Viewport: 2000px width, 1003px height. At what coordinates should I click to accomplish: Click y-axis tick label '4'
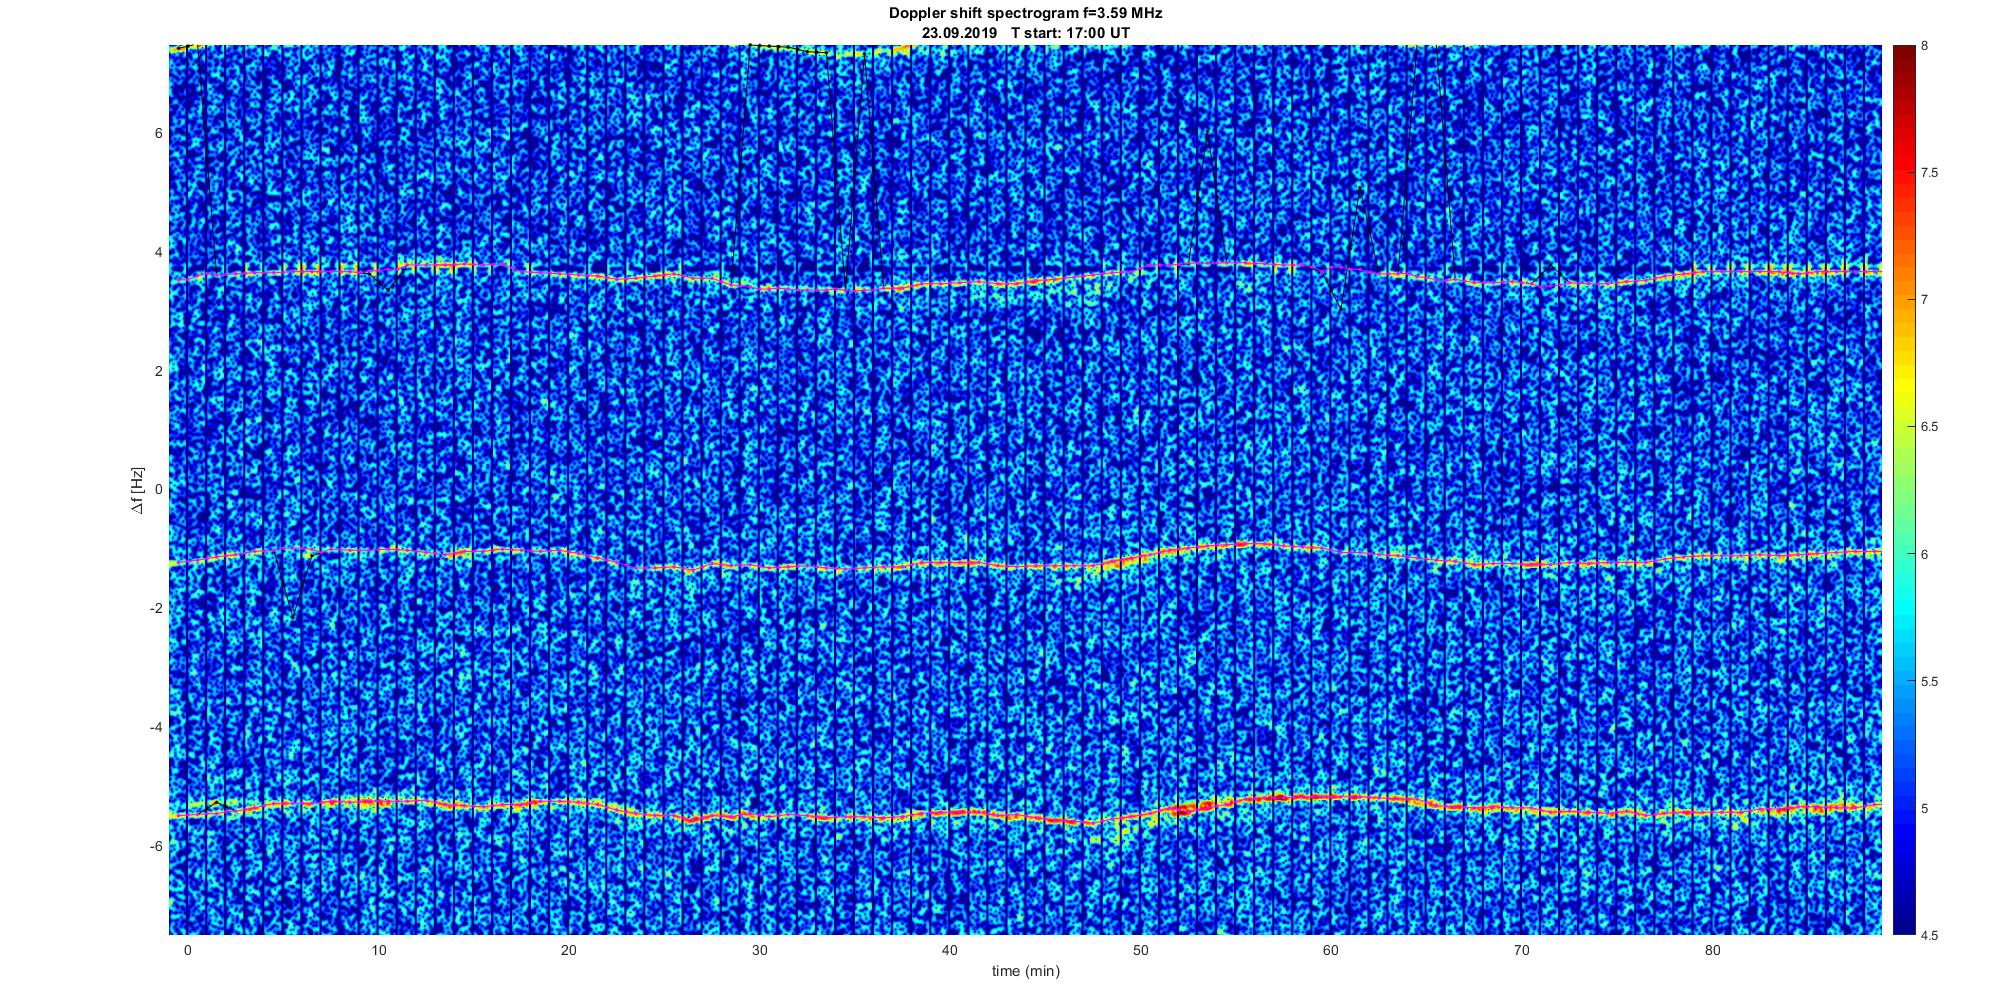tap(158, 252)
